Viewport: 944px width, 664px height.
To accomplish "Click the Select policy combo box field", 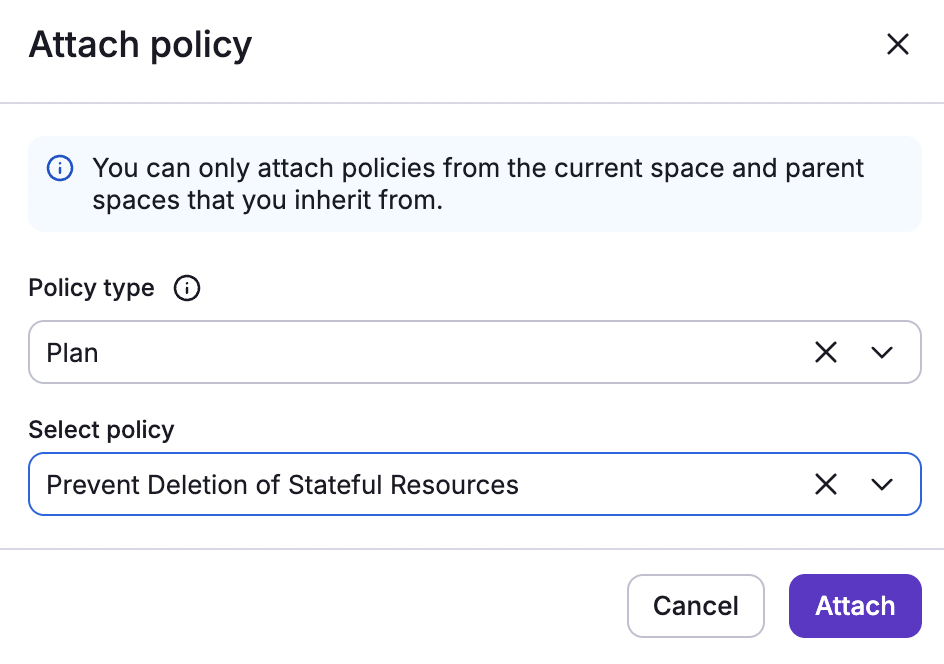I will pyautogui.click(x=400, y=484).
